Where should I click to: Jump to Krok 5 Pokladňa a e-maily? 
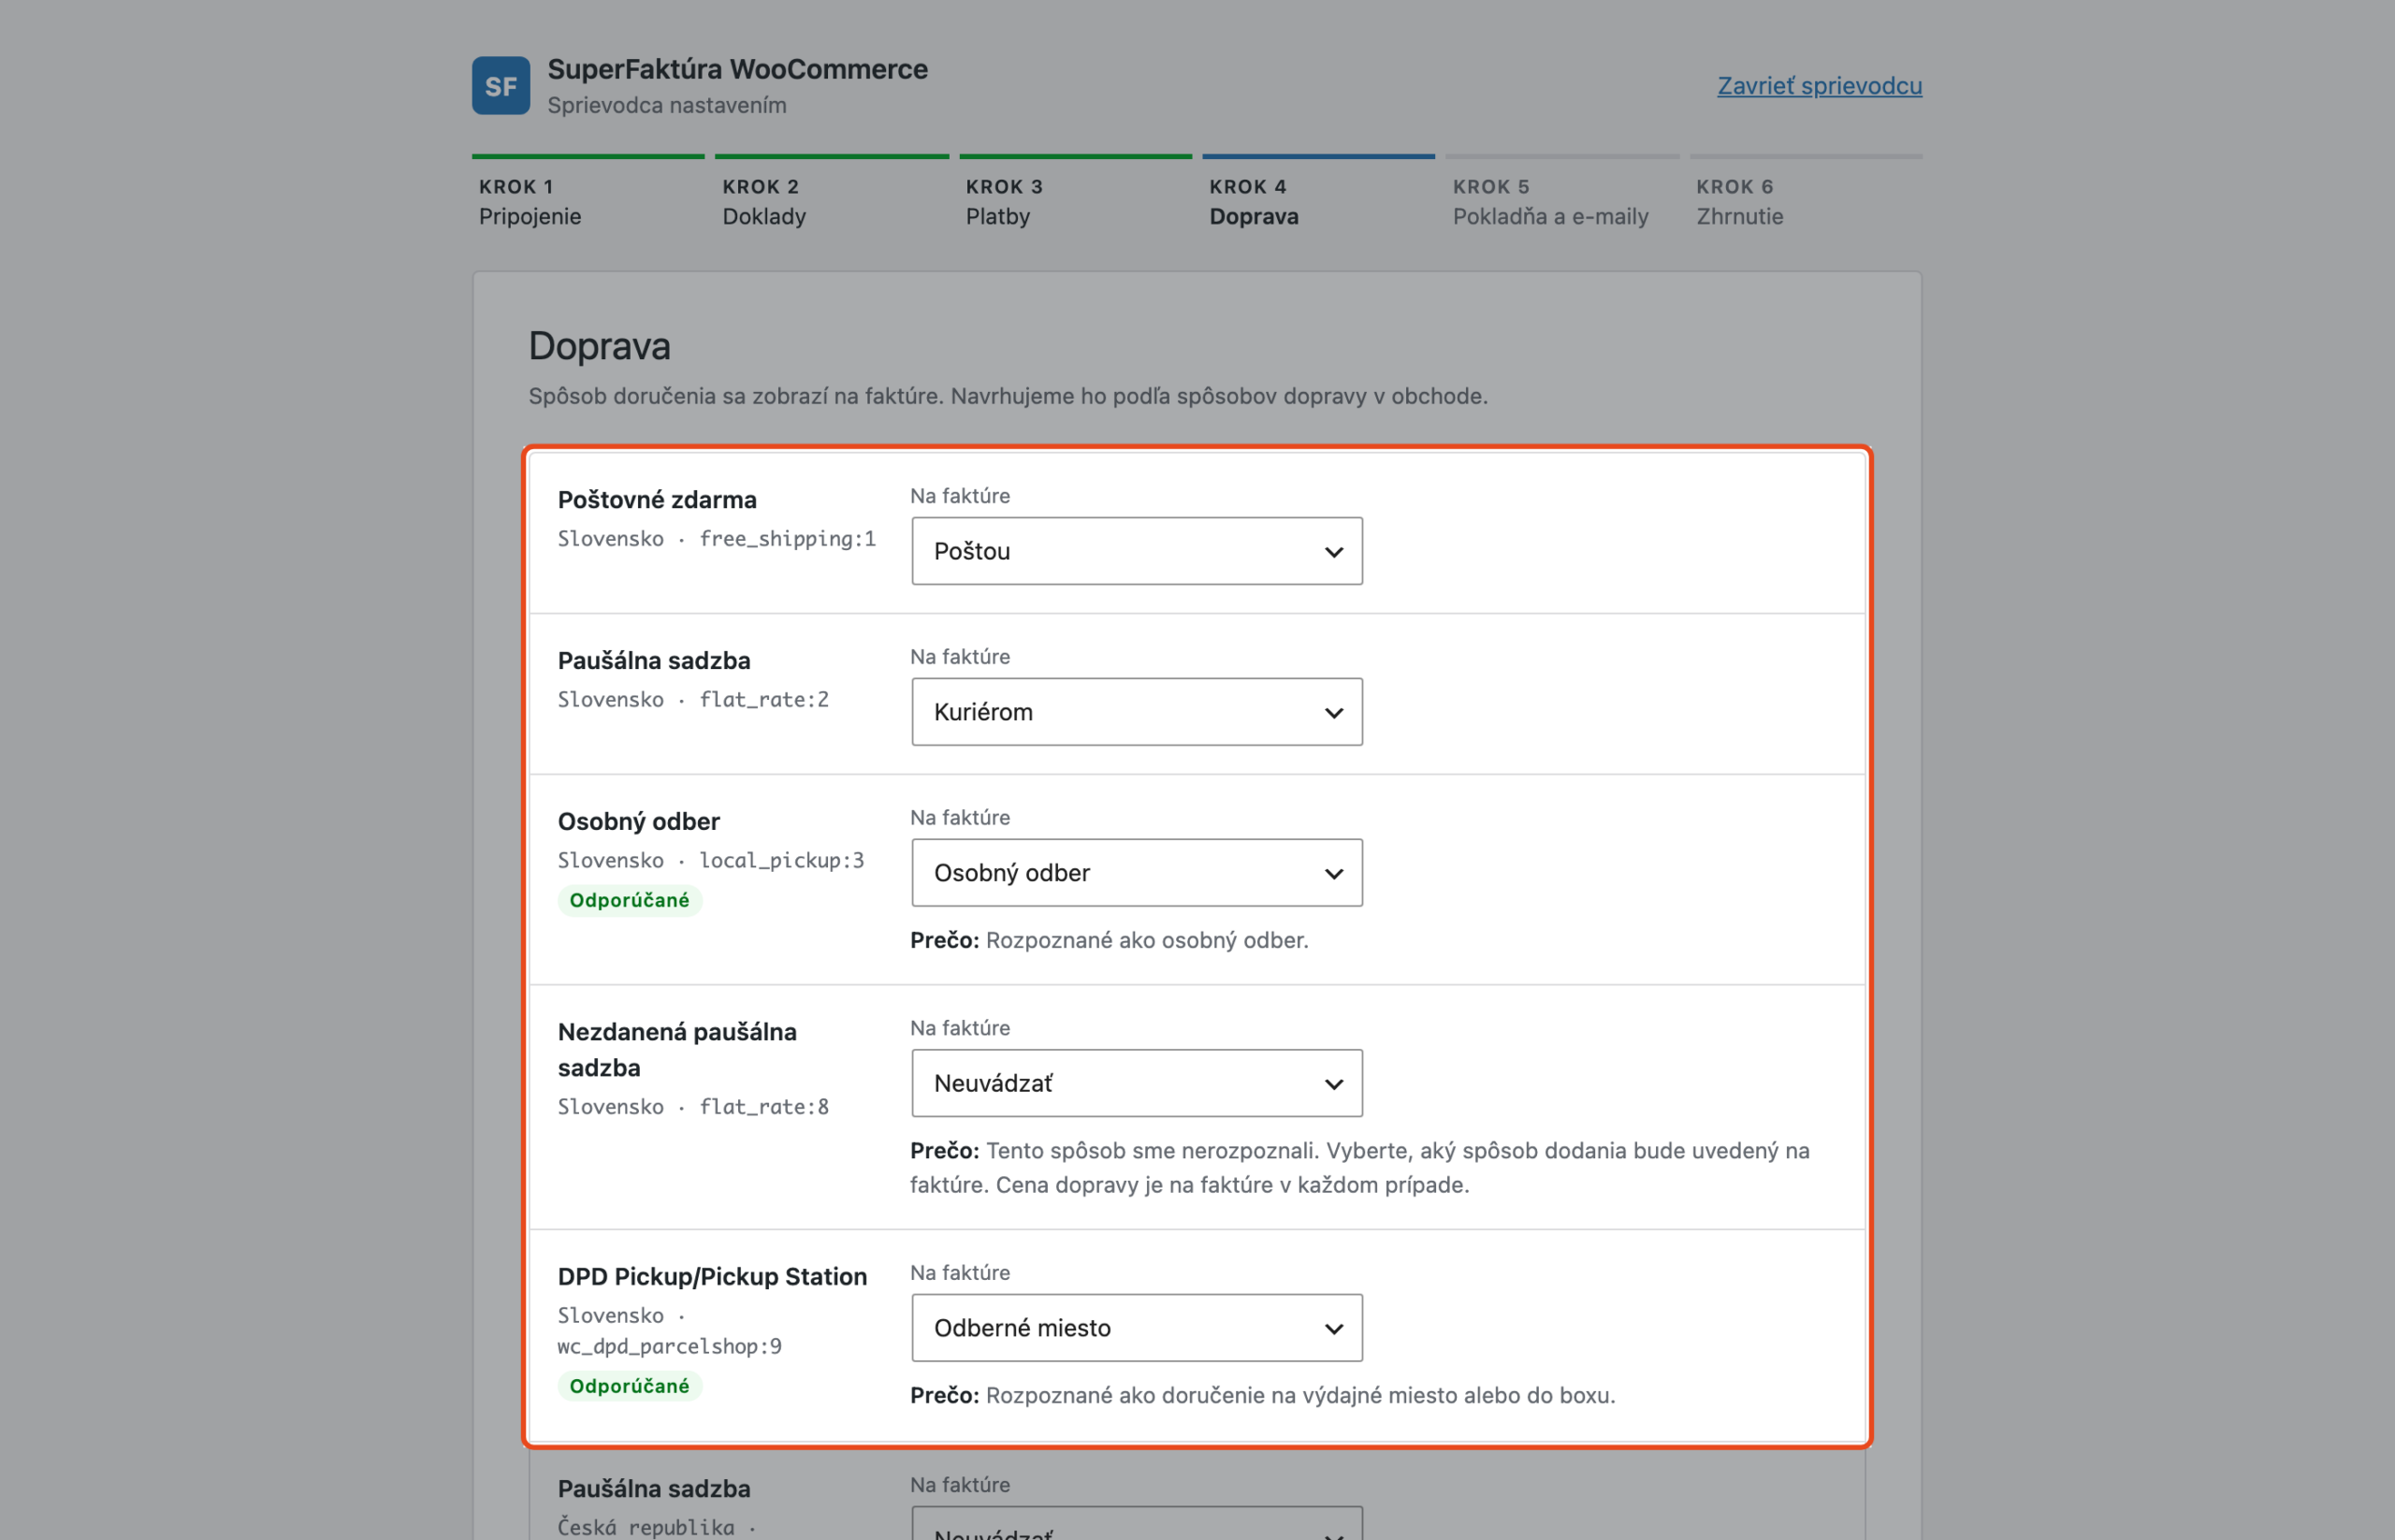point(1562,194)
